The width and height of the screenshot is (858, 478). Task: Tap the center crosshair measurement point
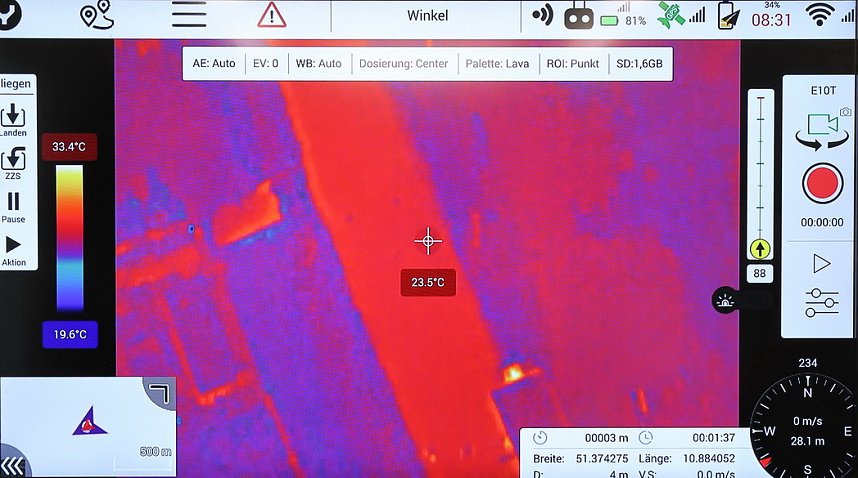coord(428,241)
